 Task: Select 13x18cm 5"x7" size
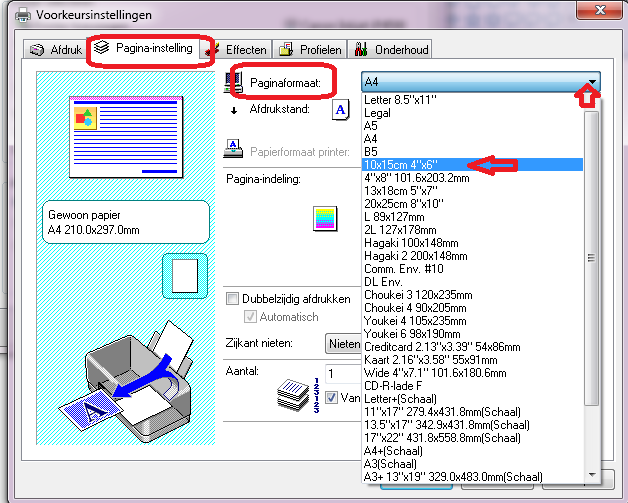(472, 191)
